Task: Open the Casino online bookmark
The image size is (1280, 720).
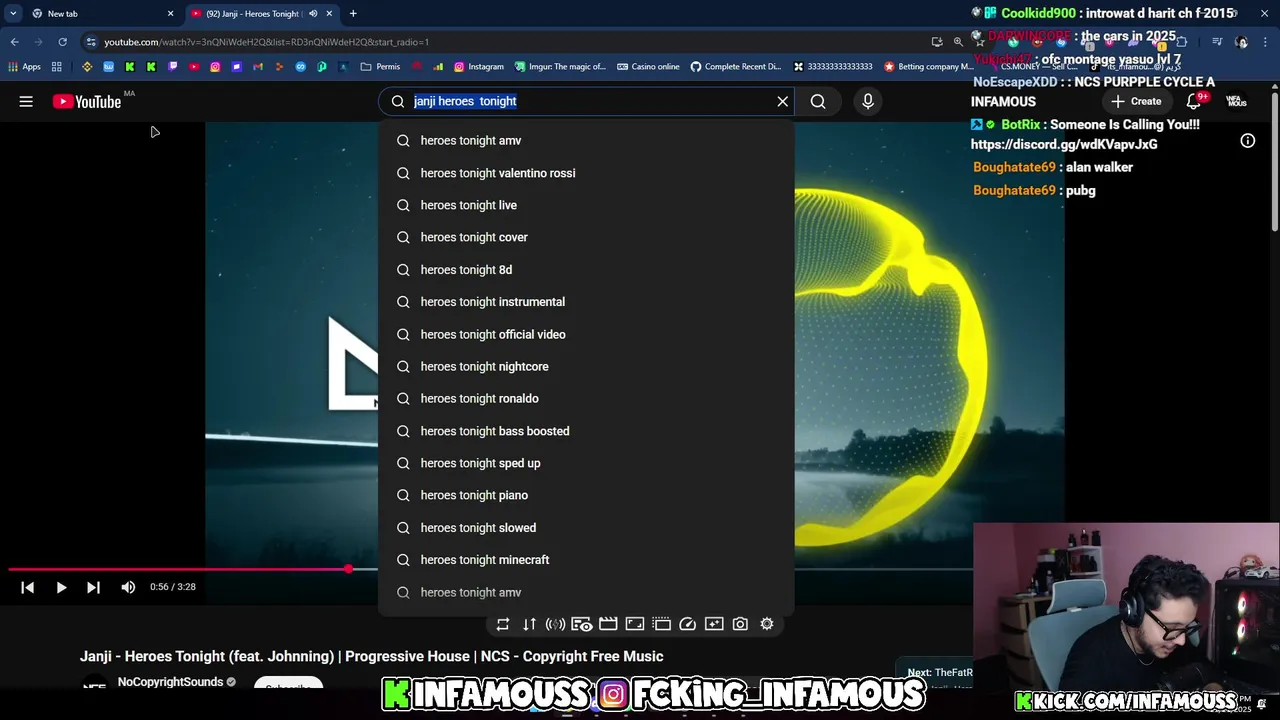Action: [648, 67]
